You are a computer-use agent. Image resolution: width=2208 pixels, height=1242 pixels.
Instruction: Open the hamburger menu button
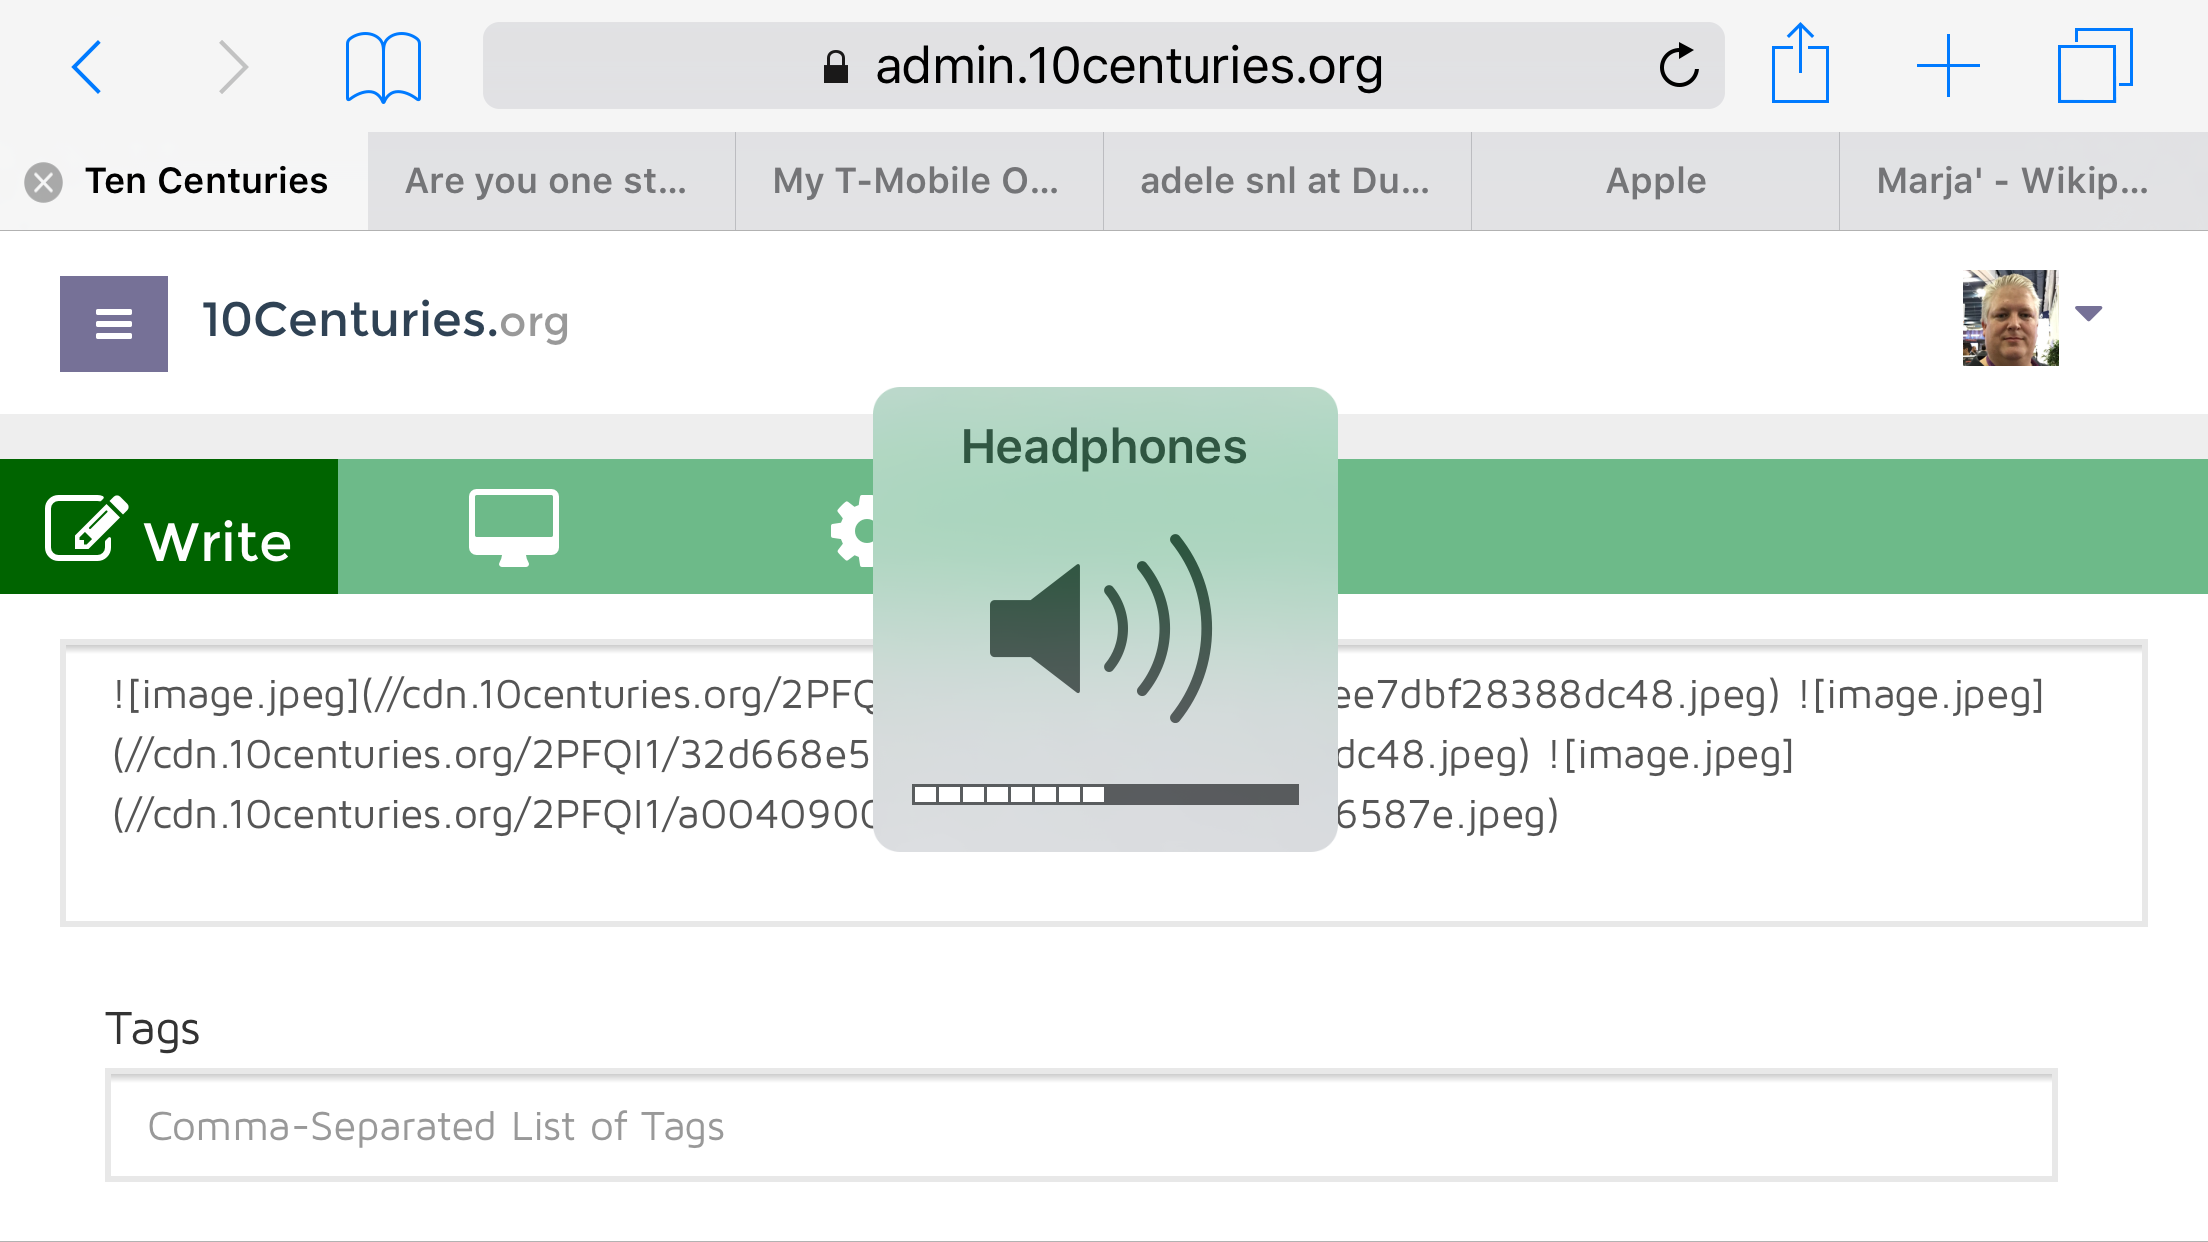[114, 324]
